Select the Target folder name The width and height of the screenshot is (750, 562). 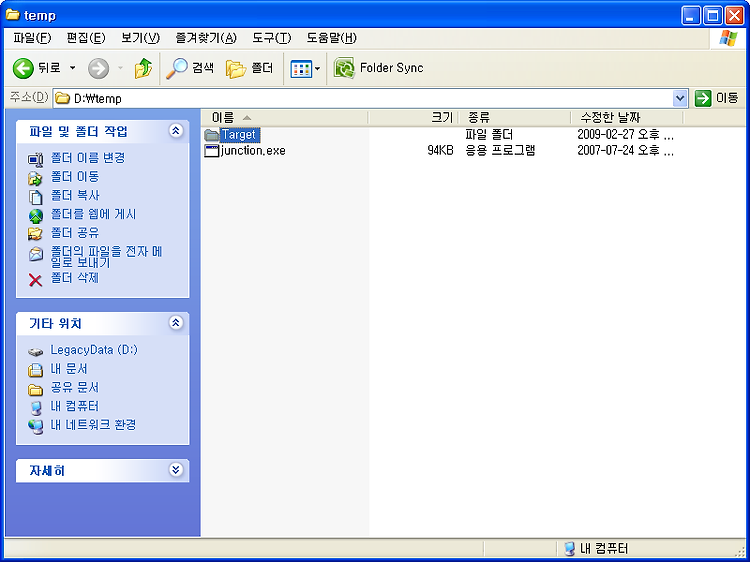pyautogui.click(x=239, y=135)
